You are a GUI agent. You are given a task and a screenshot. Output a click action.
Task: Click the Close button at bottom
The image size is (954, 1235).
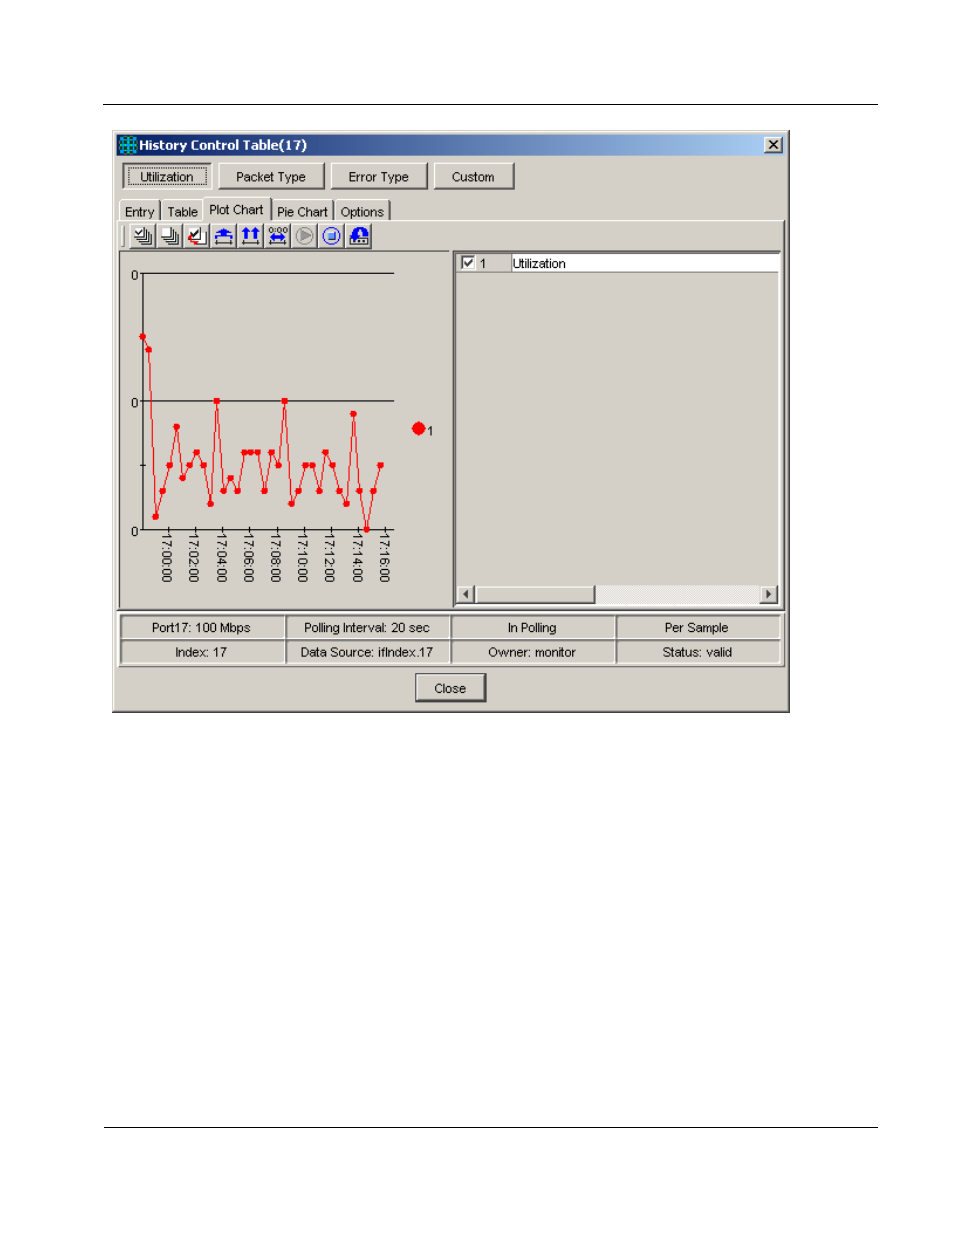(x=450, y=688)
